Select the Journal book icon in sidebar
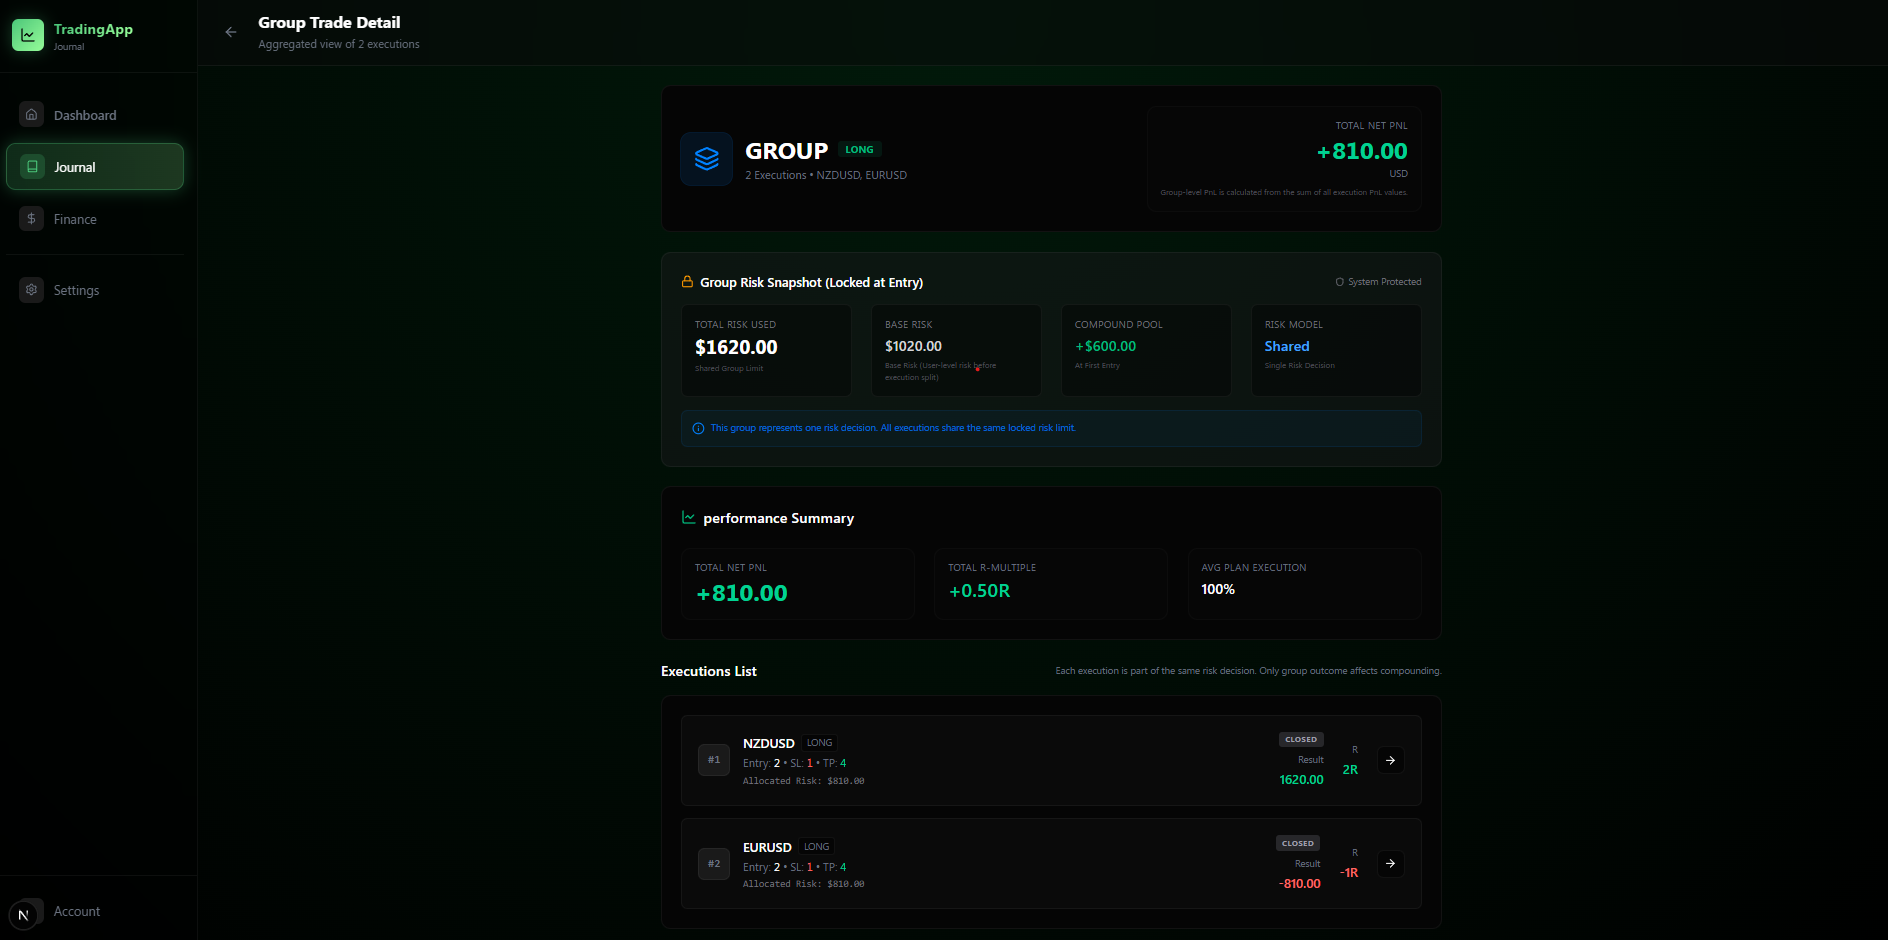1888x940 pixels. [31, 166]
